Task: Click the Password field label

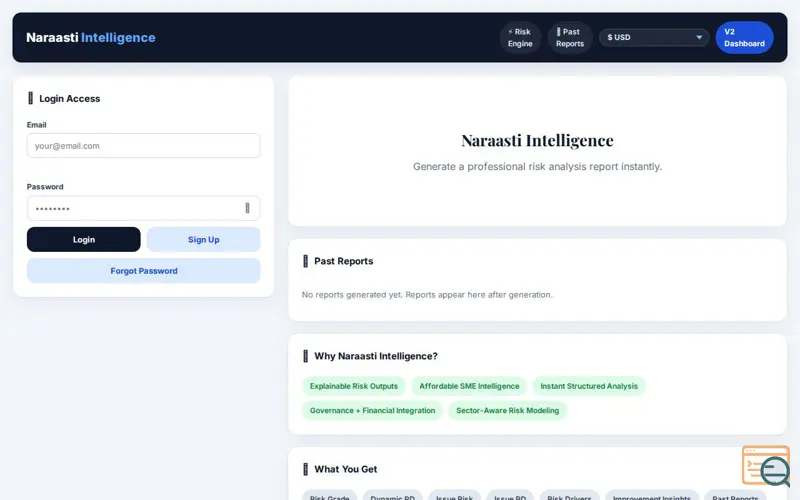Action: pyautogui.click(x=45, y=187)
